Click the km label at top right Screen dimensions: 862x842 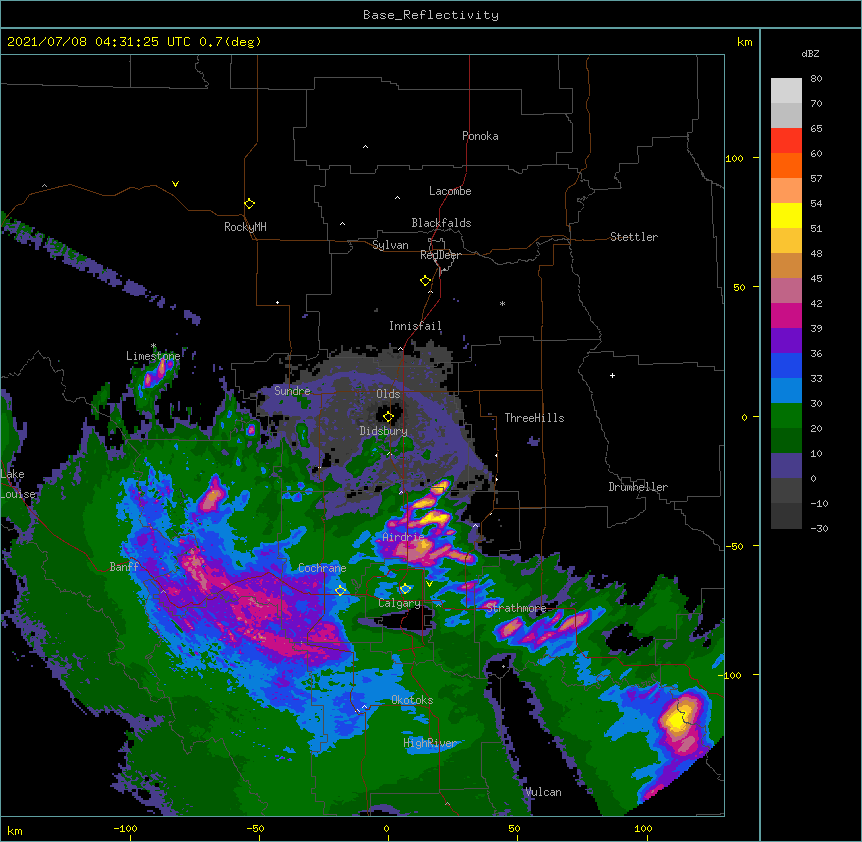(x=744, y=42)
